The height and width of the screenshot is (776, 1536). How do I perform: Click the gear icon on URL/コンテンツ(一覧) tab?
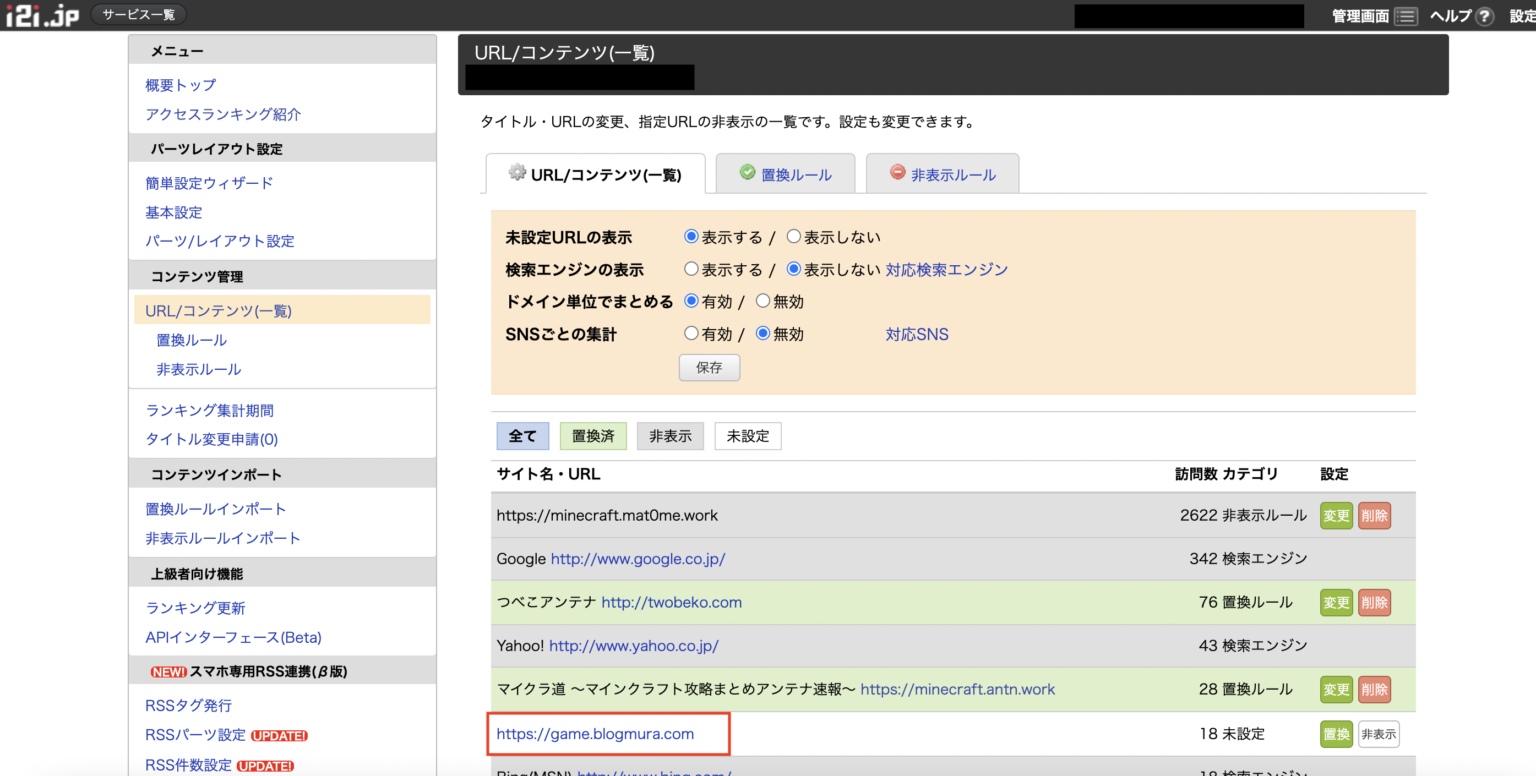[516, 173]
